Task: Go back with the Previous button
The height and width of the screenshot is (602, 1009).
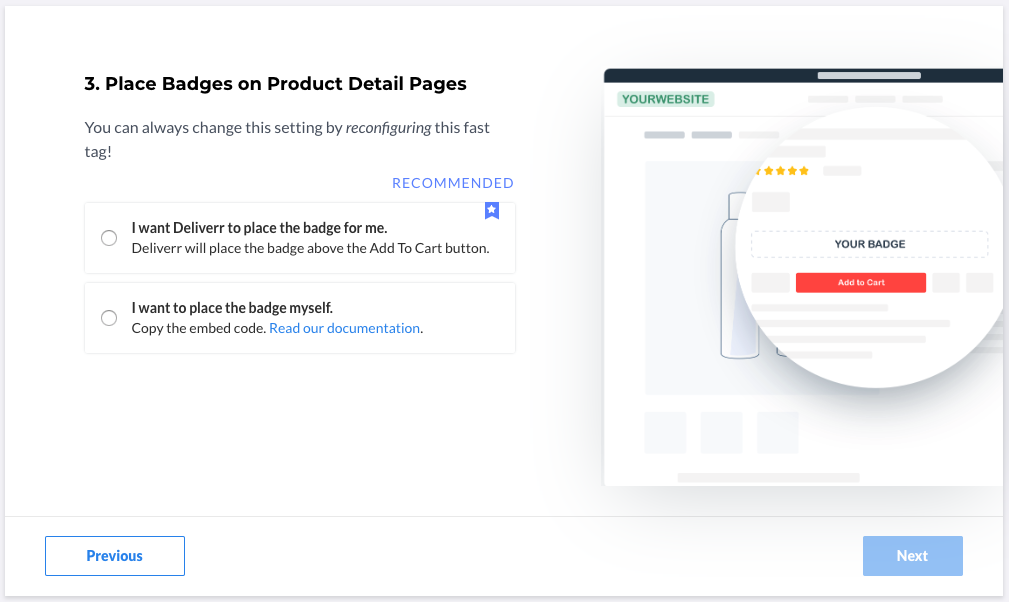Action: coord(115,556)
